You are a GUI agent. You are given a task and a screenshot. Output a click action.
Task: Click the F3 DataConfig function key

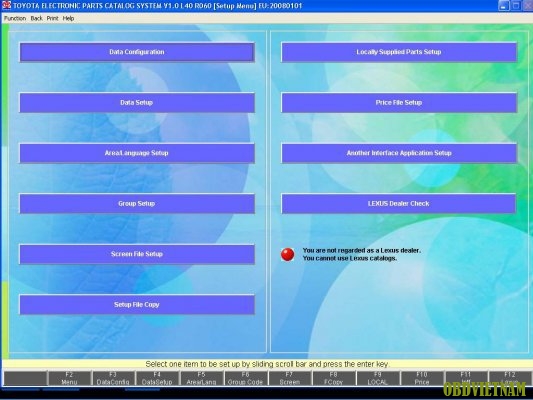pyautogui.click(x=113, y=378)
